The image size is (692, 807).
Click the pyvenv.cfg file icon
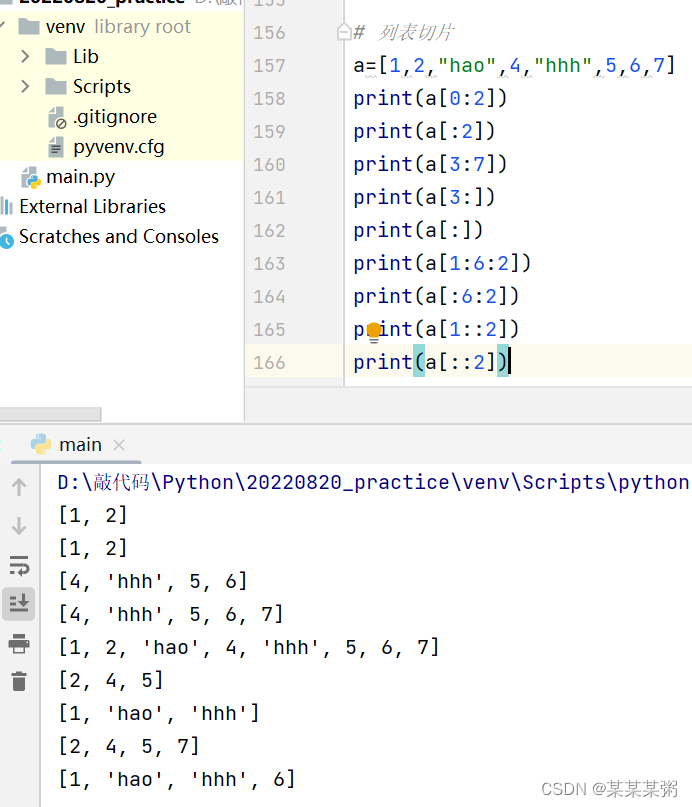[56, 147]
